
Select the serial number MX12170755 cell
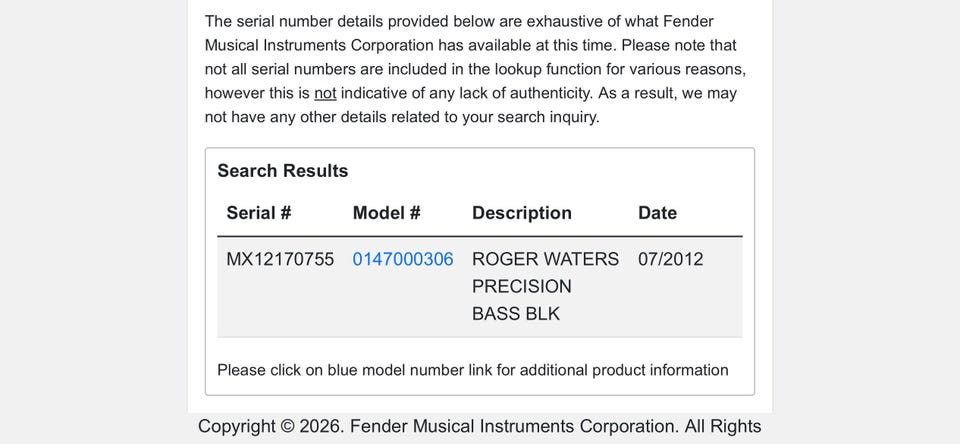(x=280, y=259)
